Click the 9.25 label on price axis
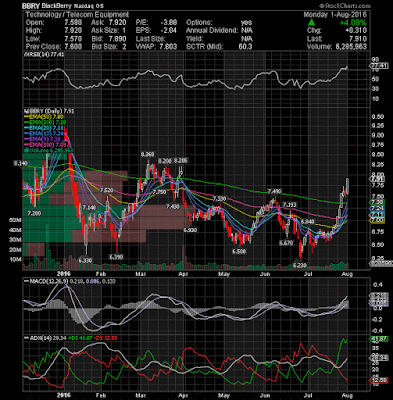 point(378,126)
